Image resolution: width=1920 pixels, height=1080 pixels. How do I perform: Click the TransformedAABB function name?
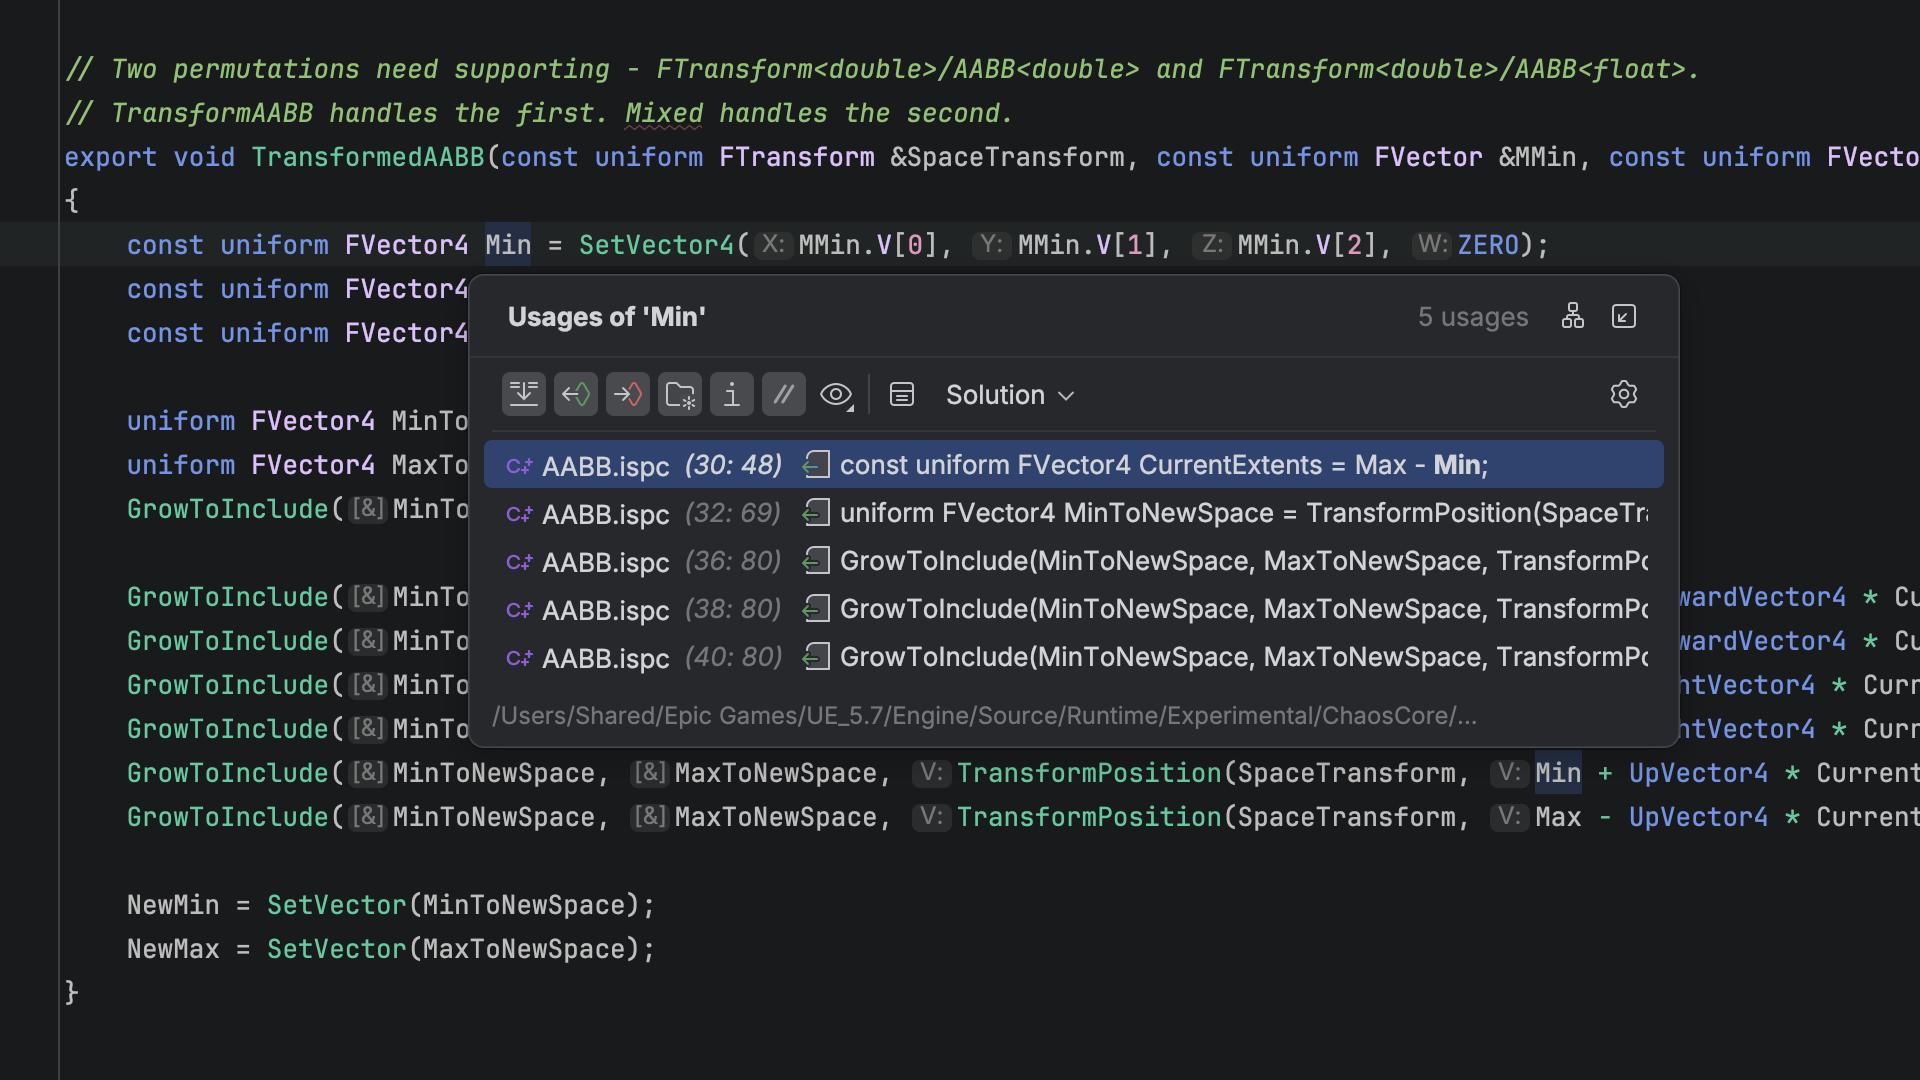(x=368, y=157)
